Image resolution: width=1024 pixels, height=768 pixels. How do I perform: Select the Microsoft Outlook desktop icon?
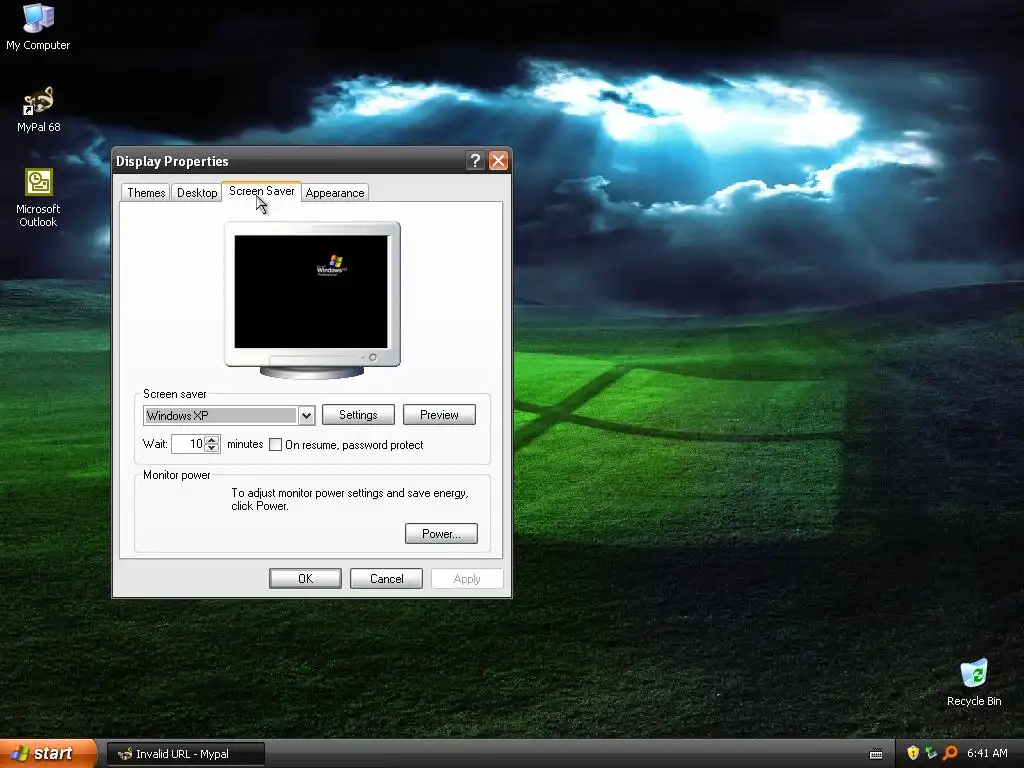click(38, 198)
